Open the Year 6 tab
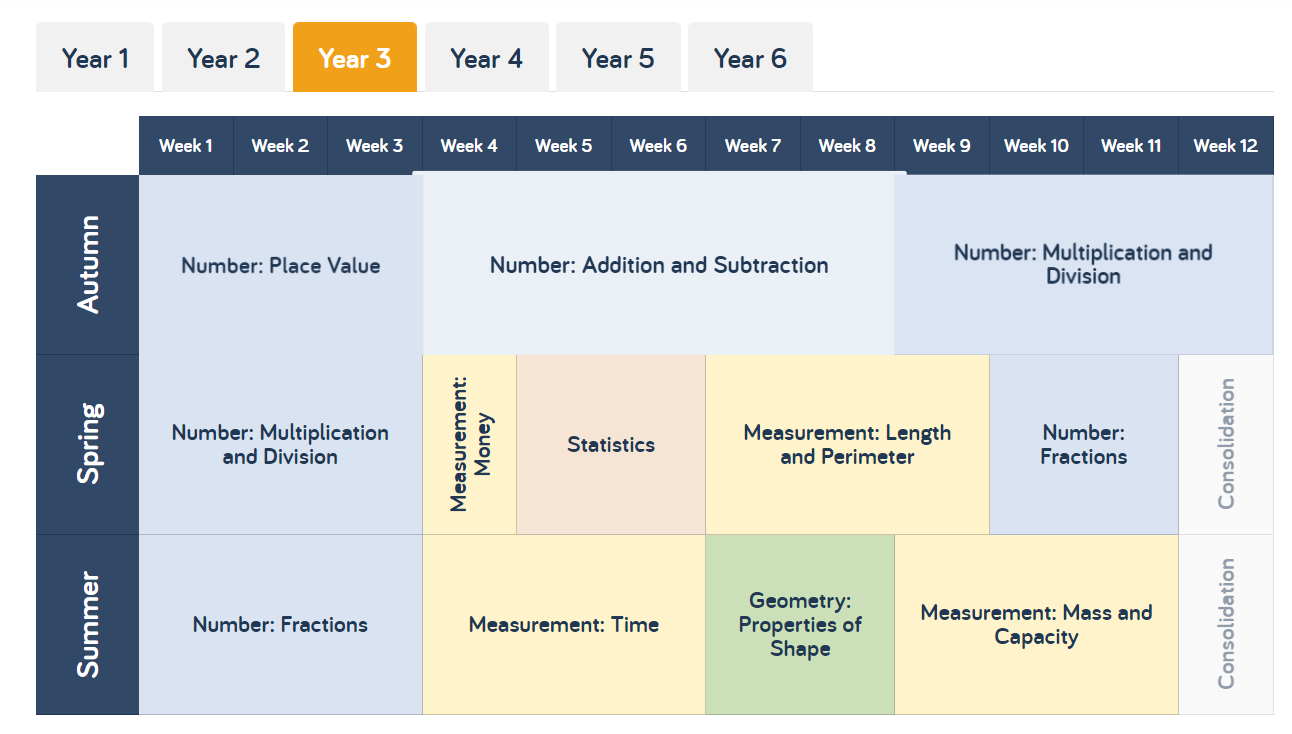The width and height of the screenshot is (1292, 734). click(x=750, y=58)
